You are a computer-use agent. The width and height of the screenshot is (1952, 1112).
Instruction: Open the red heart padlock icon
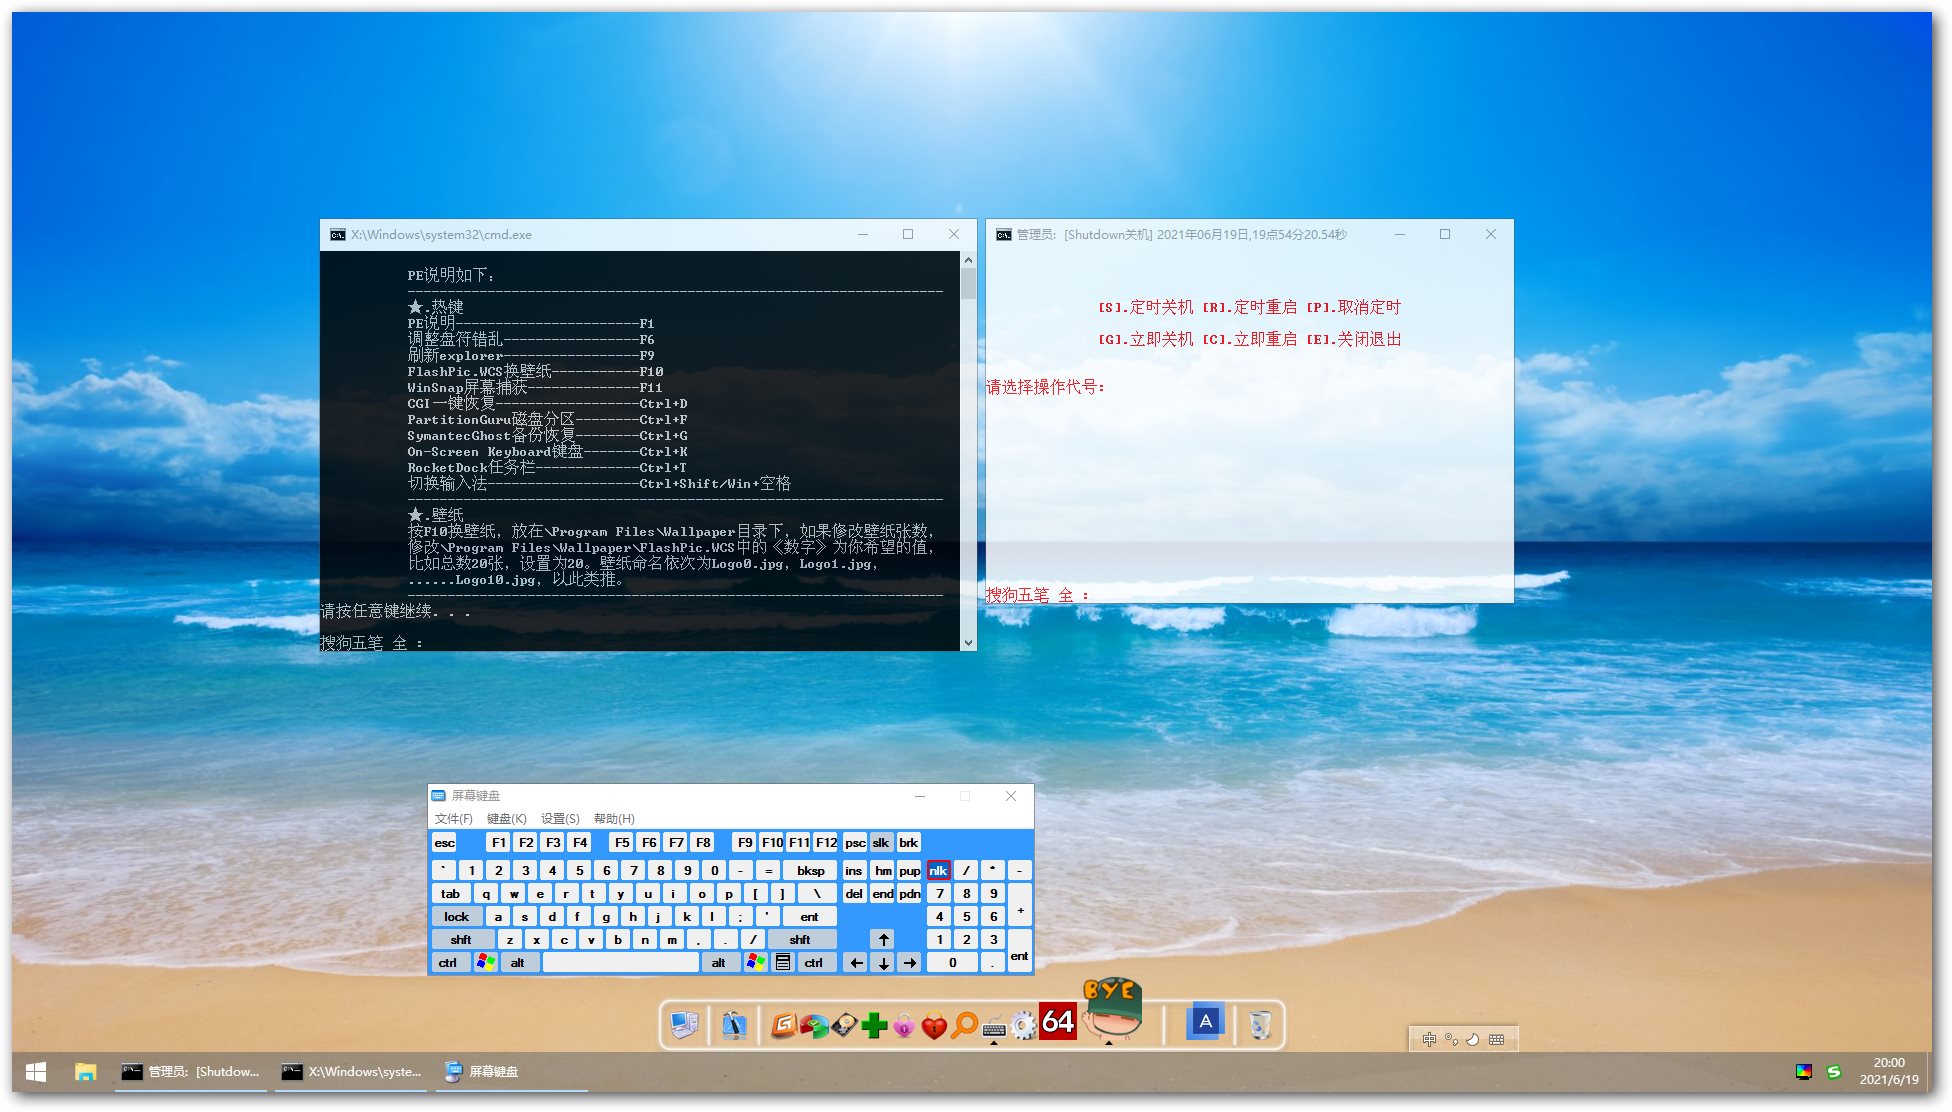[934, 1026]
